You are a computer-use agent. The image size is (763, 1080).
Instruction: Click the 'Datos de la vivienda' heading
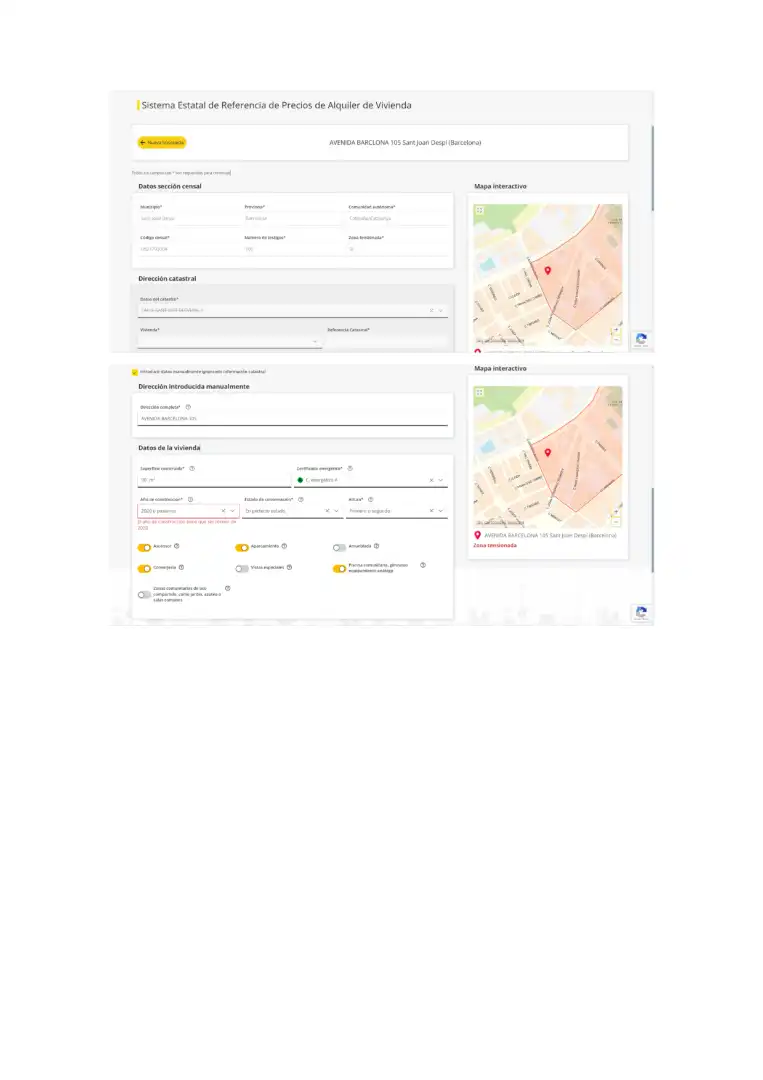(x=169, y=448)
